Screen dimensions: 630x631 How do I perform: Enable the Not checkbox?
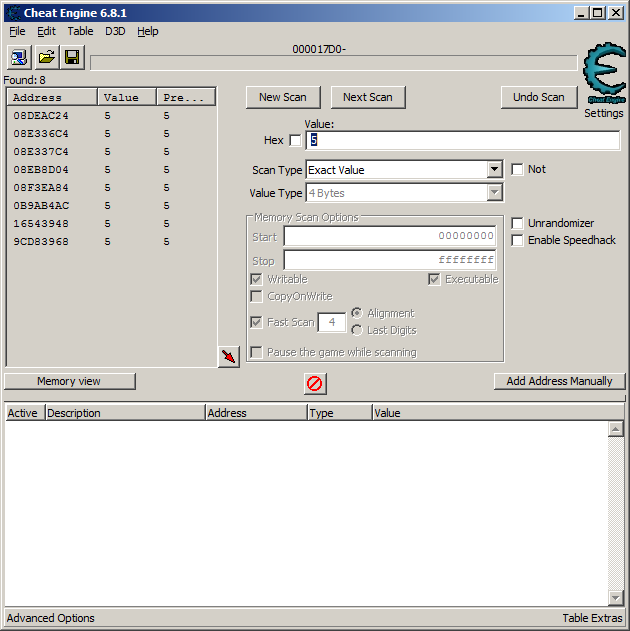(517, 169)
